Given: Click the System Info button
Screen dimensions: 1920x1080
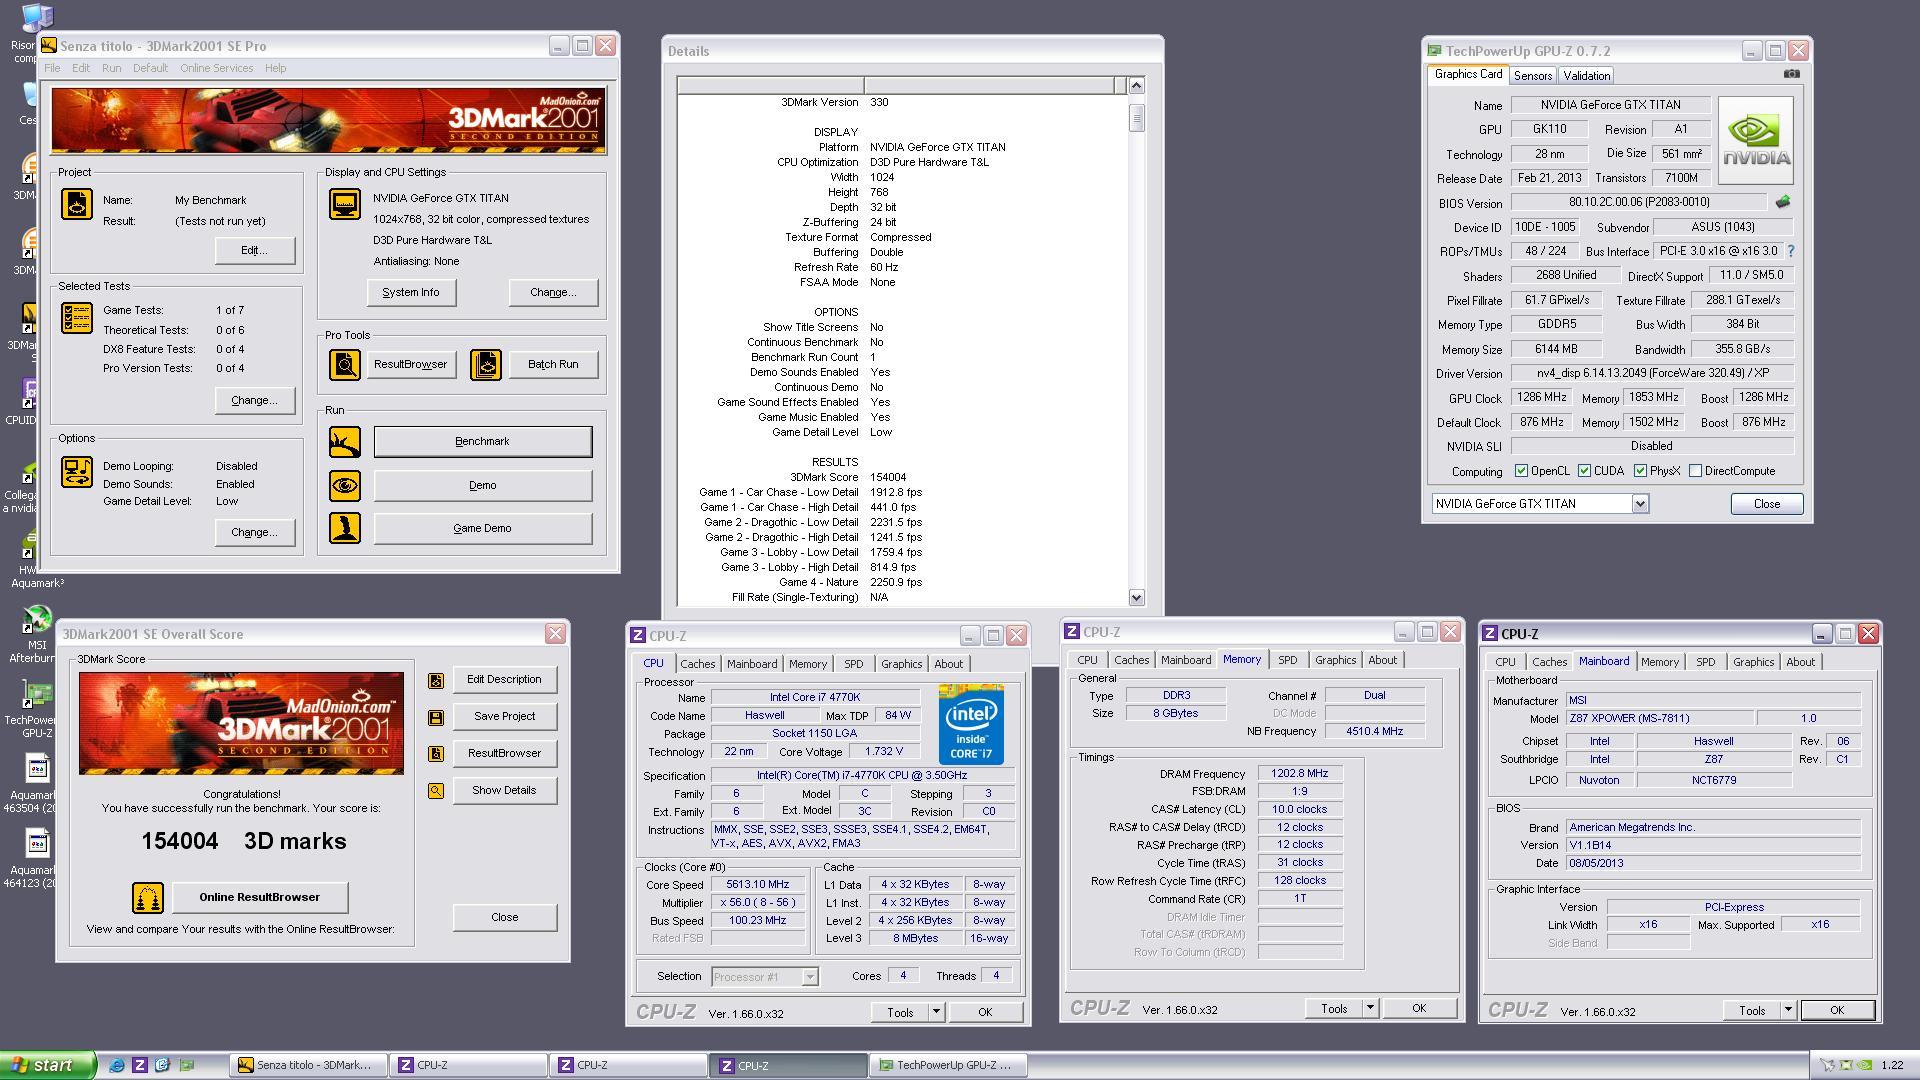Looking at the screenshot, I should (411, 292).
